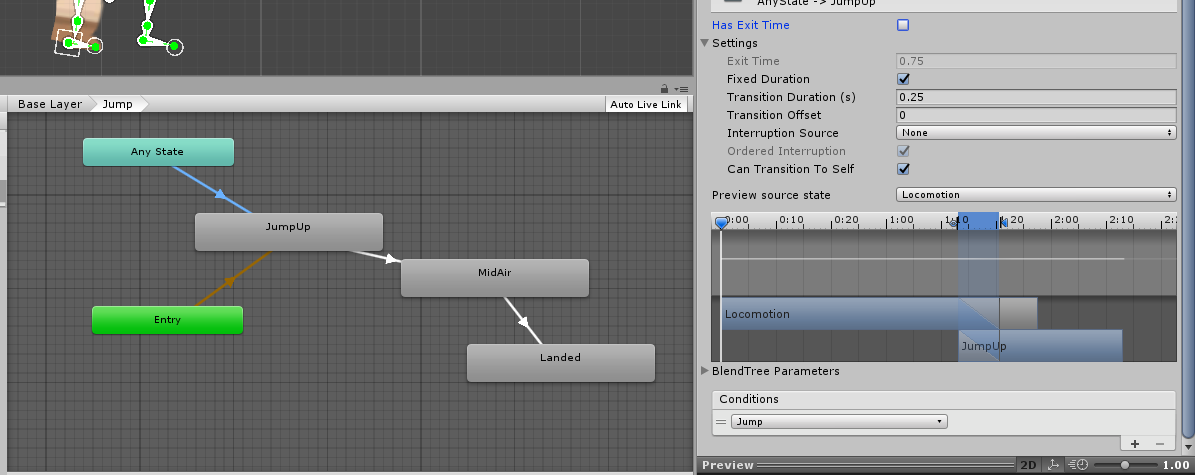Remove condition using the minus icon
1195x475 pixels.
coord(1160,443)
